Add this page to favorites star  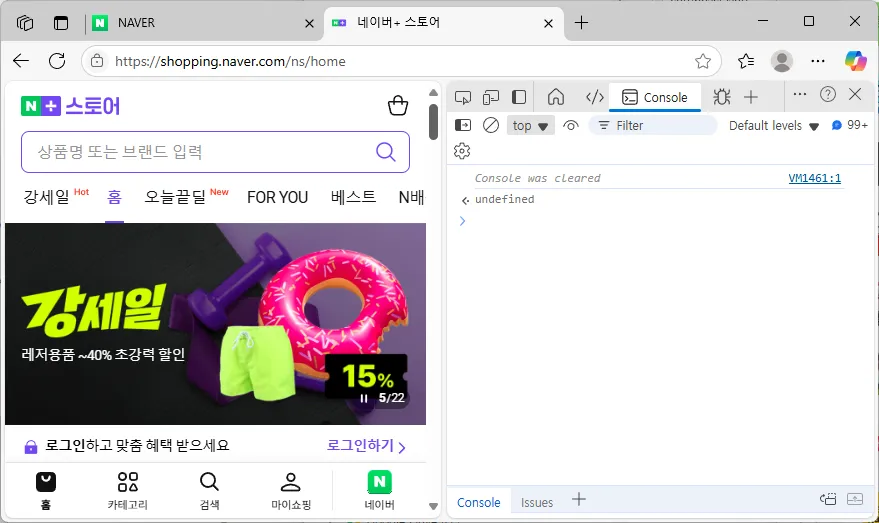(x=702, y=61)
